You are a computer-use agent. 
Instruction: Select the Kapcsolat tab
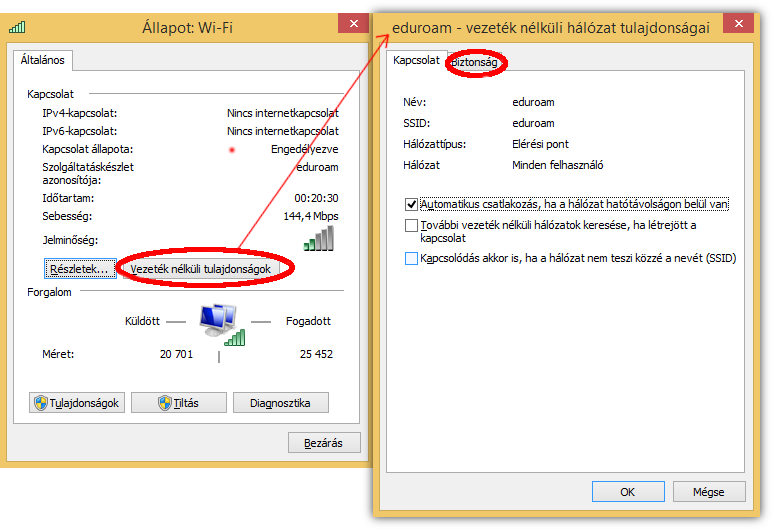coord(416,60)
